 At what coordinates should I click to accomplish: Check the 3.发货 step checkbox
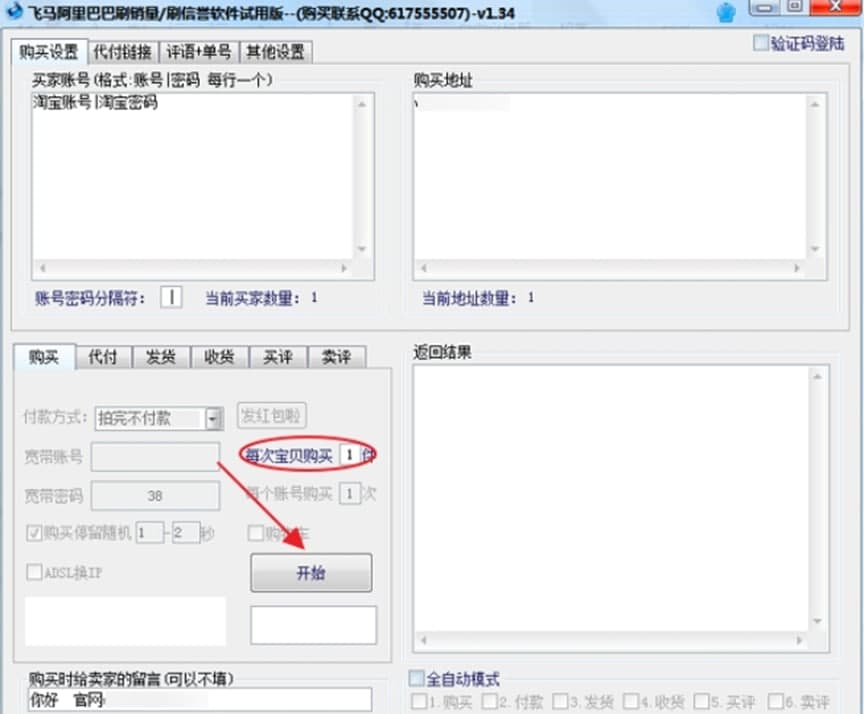coord(560,701)
